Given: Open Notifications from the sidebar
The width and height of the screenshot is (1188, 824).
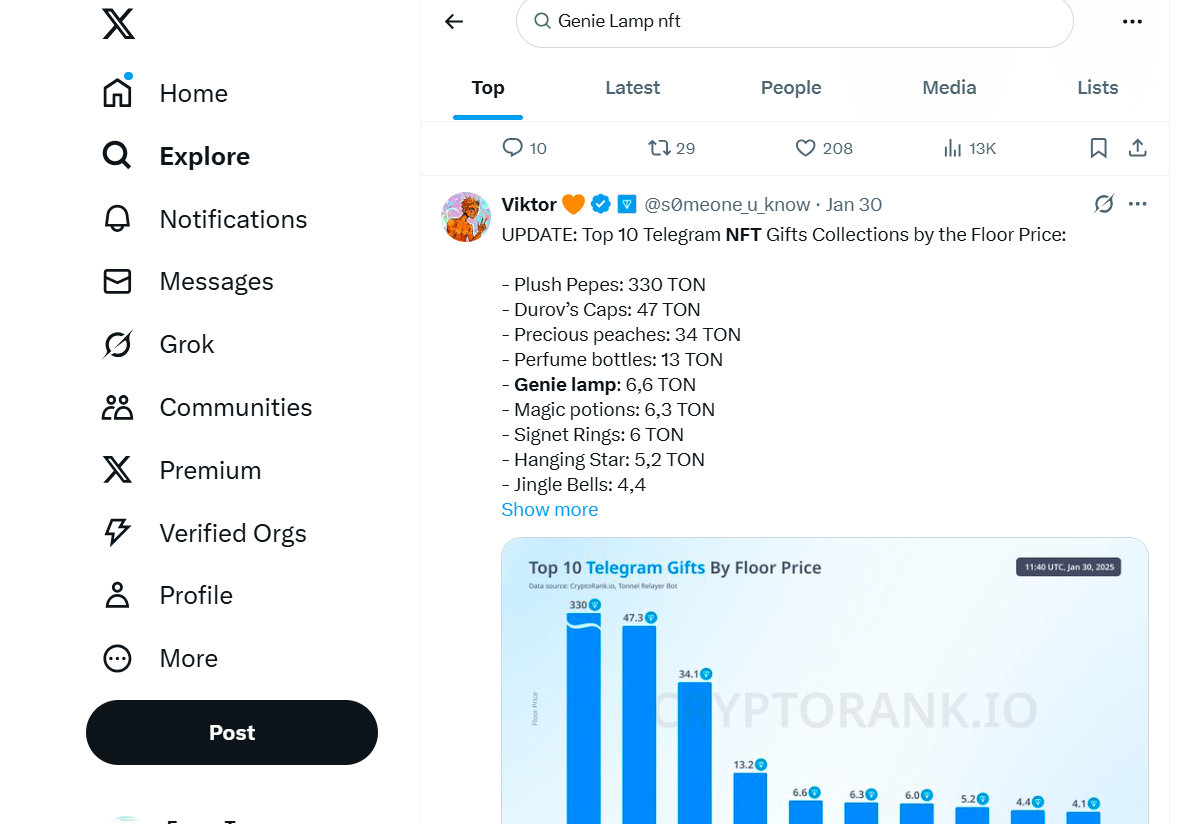Looking at the screenshot, I should click(x=205, y=219).
